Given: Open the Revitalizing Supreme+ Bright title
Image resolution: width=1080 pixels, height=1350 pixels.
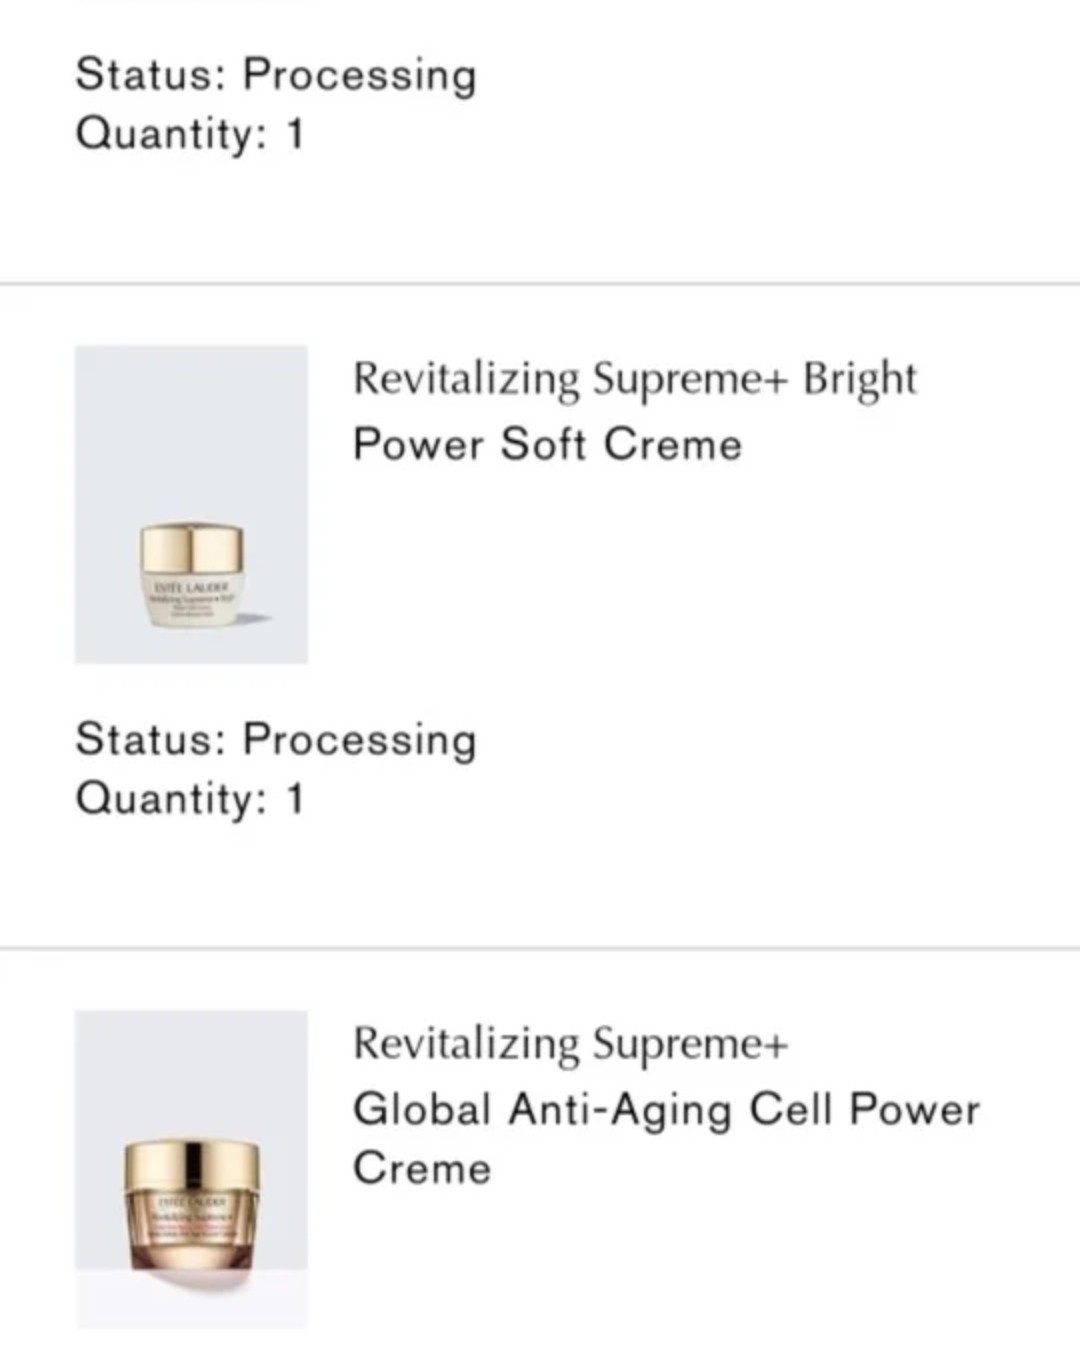Looking at the screenshot, I should 634,379.
